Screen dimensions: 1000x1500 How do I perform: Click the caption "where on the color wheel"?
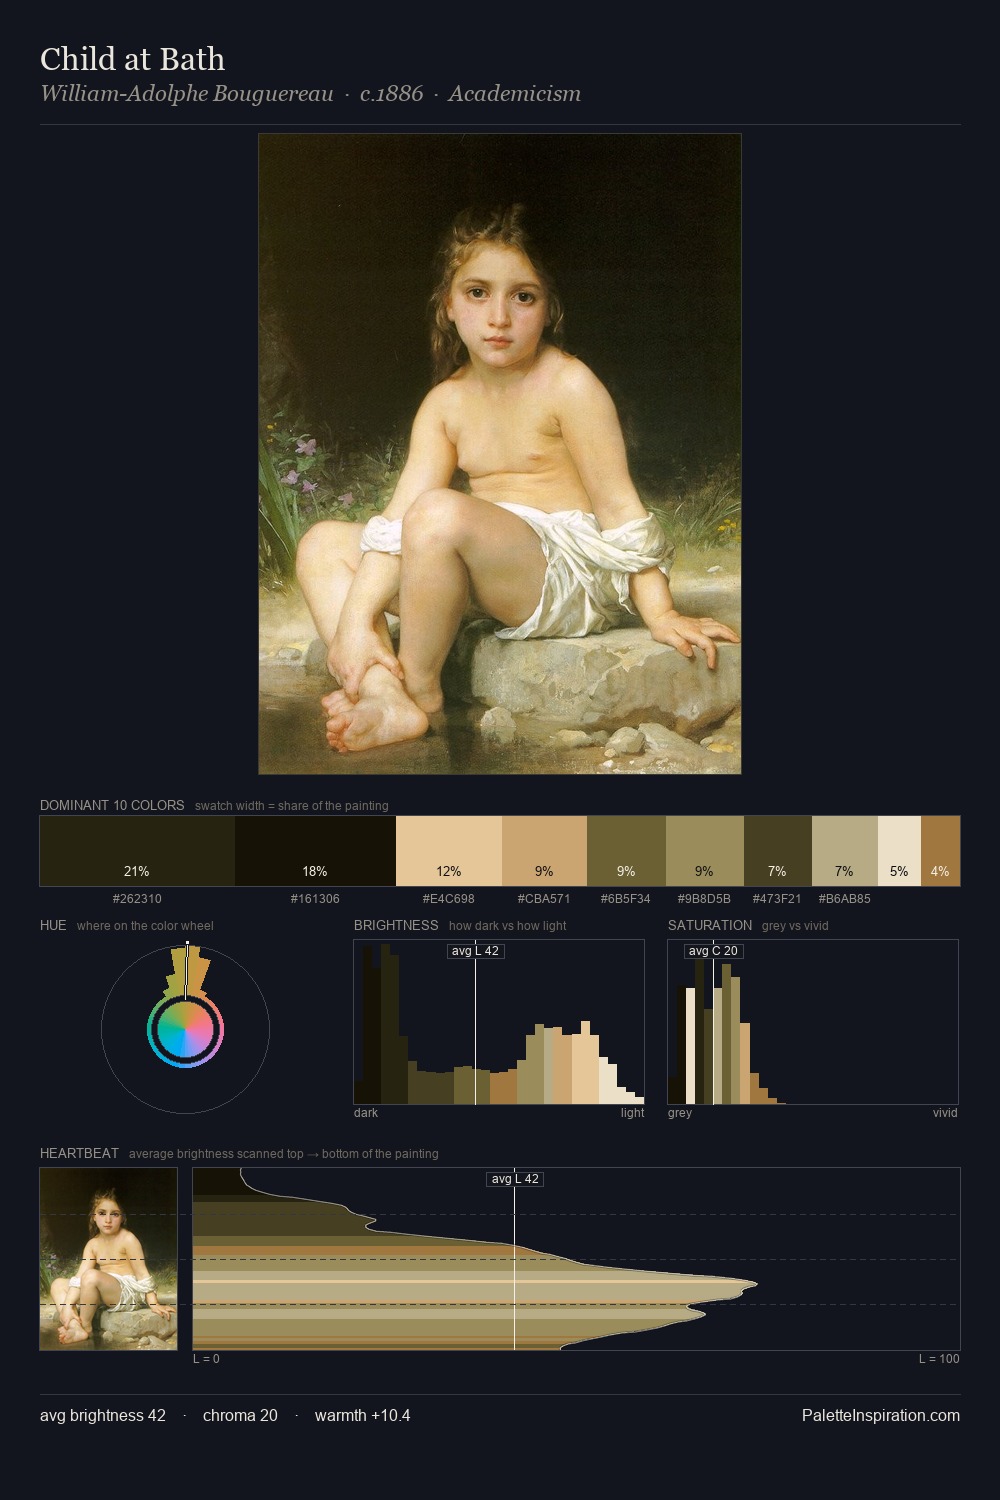coord(145,926)
